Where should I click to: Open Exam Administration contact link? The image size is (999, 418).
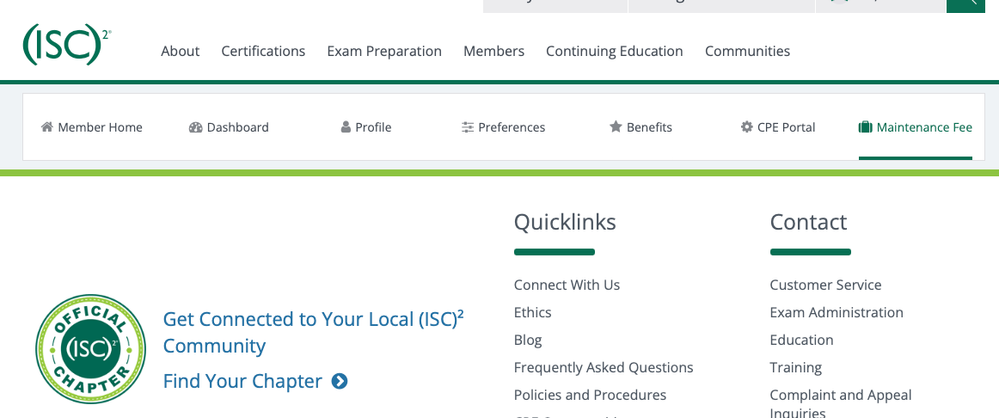click(x=836, y=312)
